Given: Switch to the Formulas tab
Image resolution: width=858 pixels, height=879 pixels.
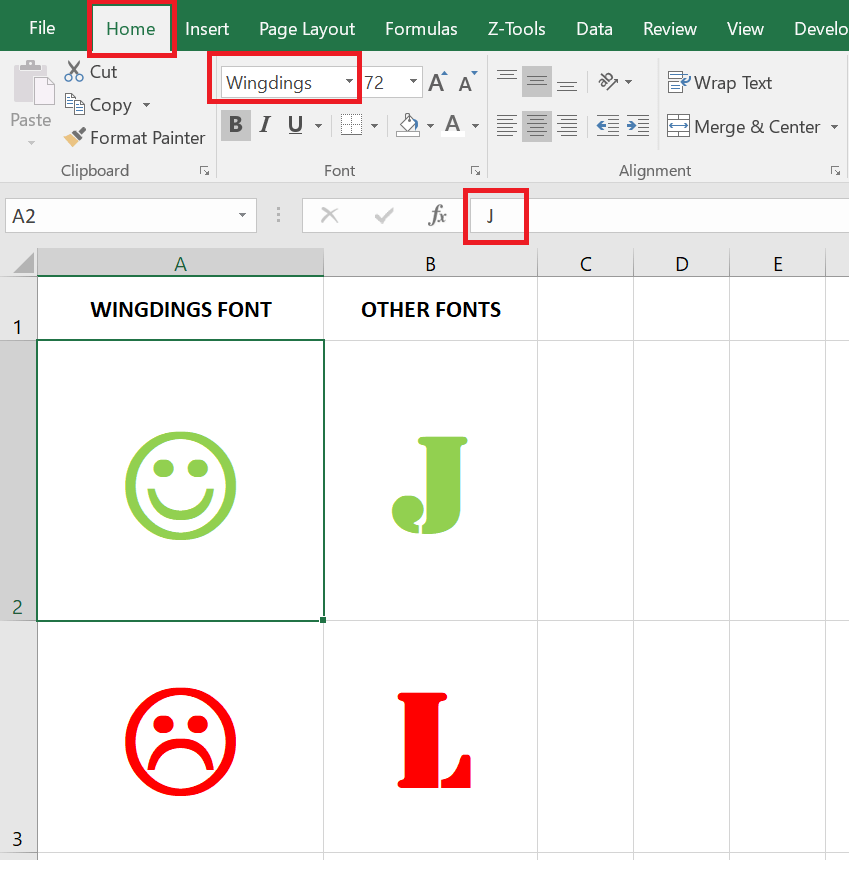Looking at the screenshot, I should tap(421, 29).
